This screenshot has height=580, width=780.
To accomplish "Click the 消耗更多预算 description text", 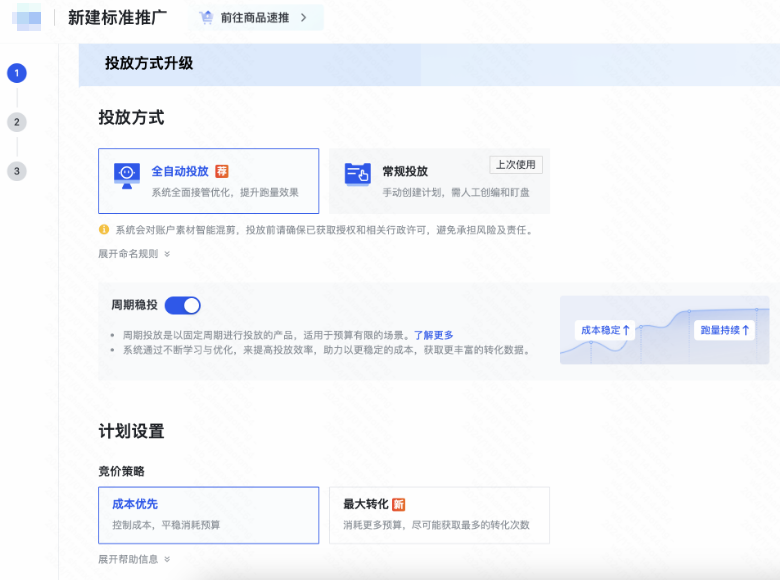I will coord(436,525).
